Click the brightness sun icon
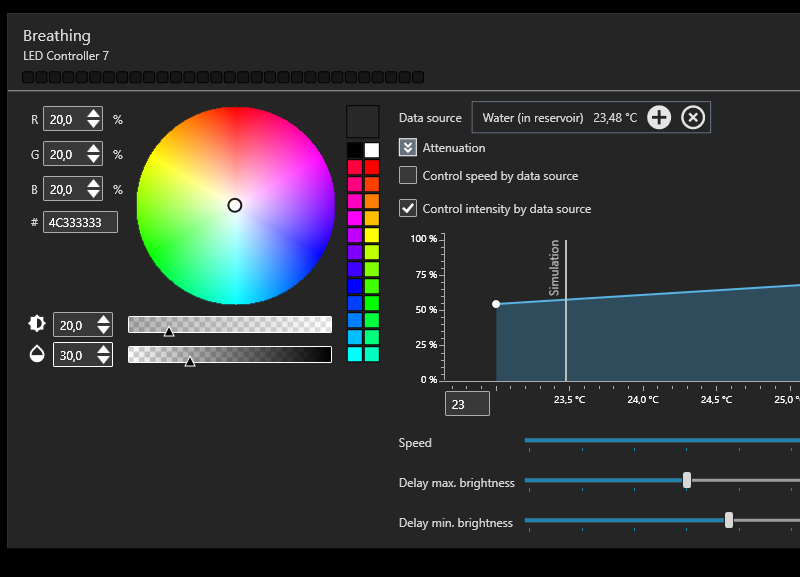The height and width of the screenshot is (577, 800). click(x=37, y=324)
